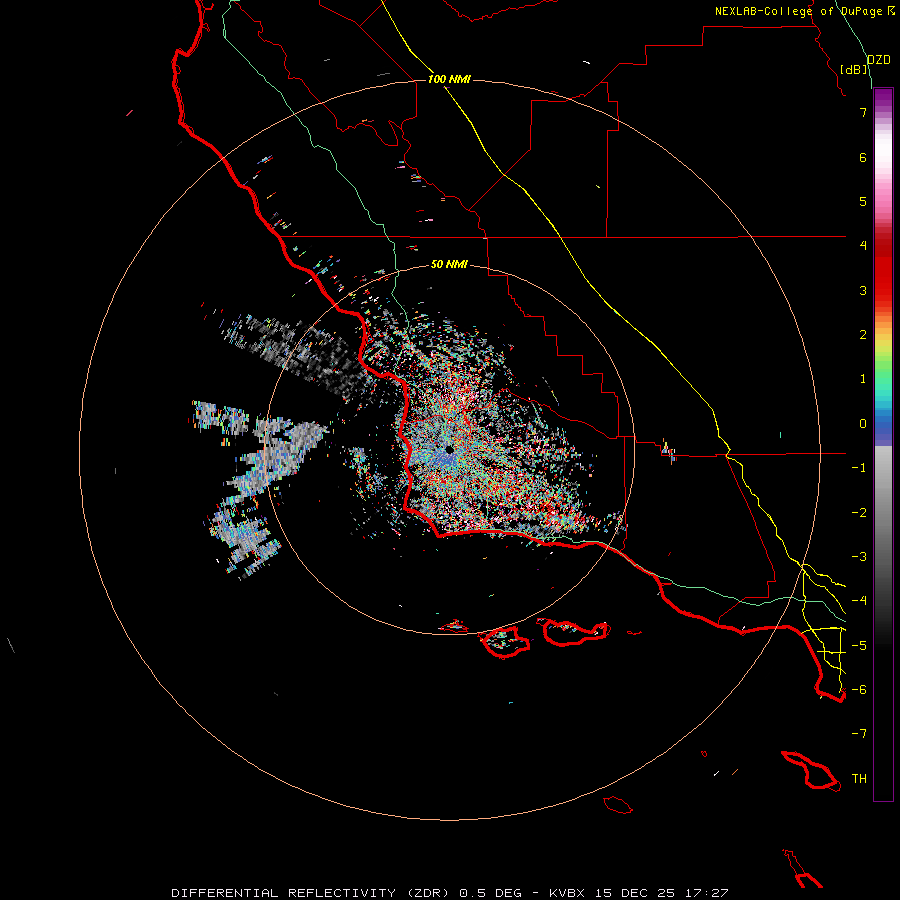
Task: Click the 2 value on the color scale
Action: pyautogui.click(x=863, y=335)
